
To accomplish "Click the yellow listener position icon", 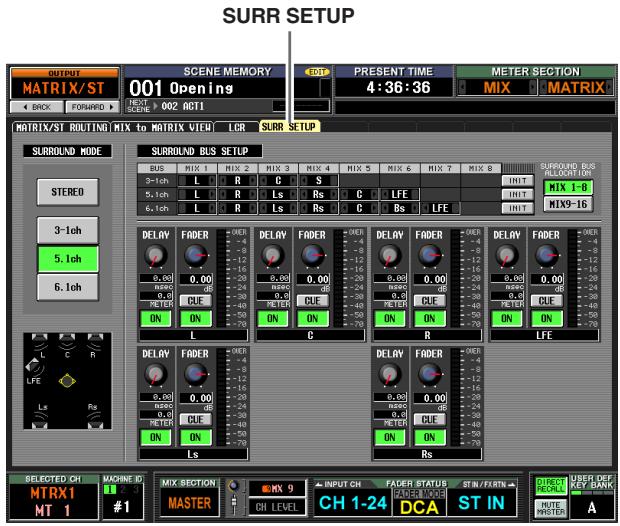I will pyautogui.click(x=67, y=381).
